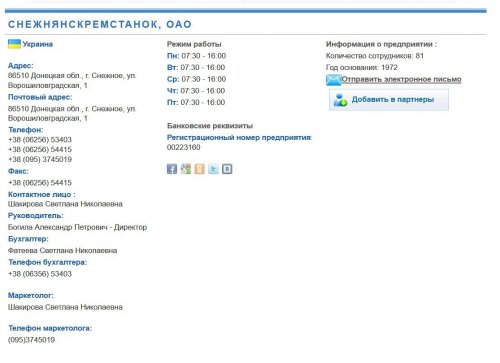Image resolution: width=500 pixels, height=363 pixels.
Task: Share through the VKontakte icon
Action: [227, 169]
